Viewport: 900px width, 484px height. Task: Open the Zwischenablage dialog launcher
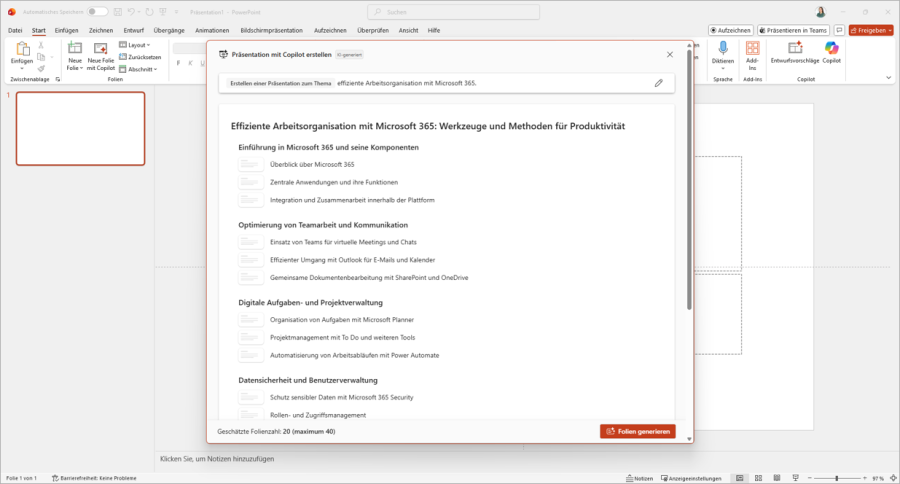58,79
